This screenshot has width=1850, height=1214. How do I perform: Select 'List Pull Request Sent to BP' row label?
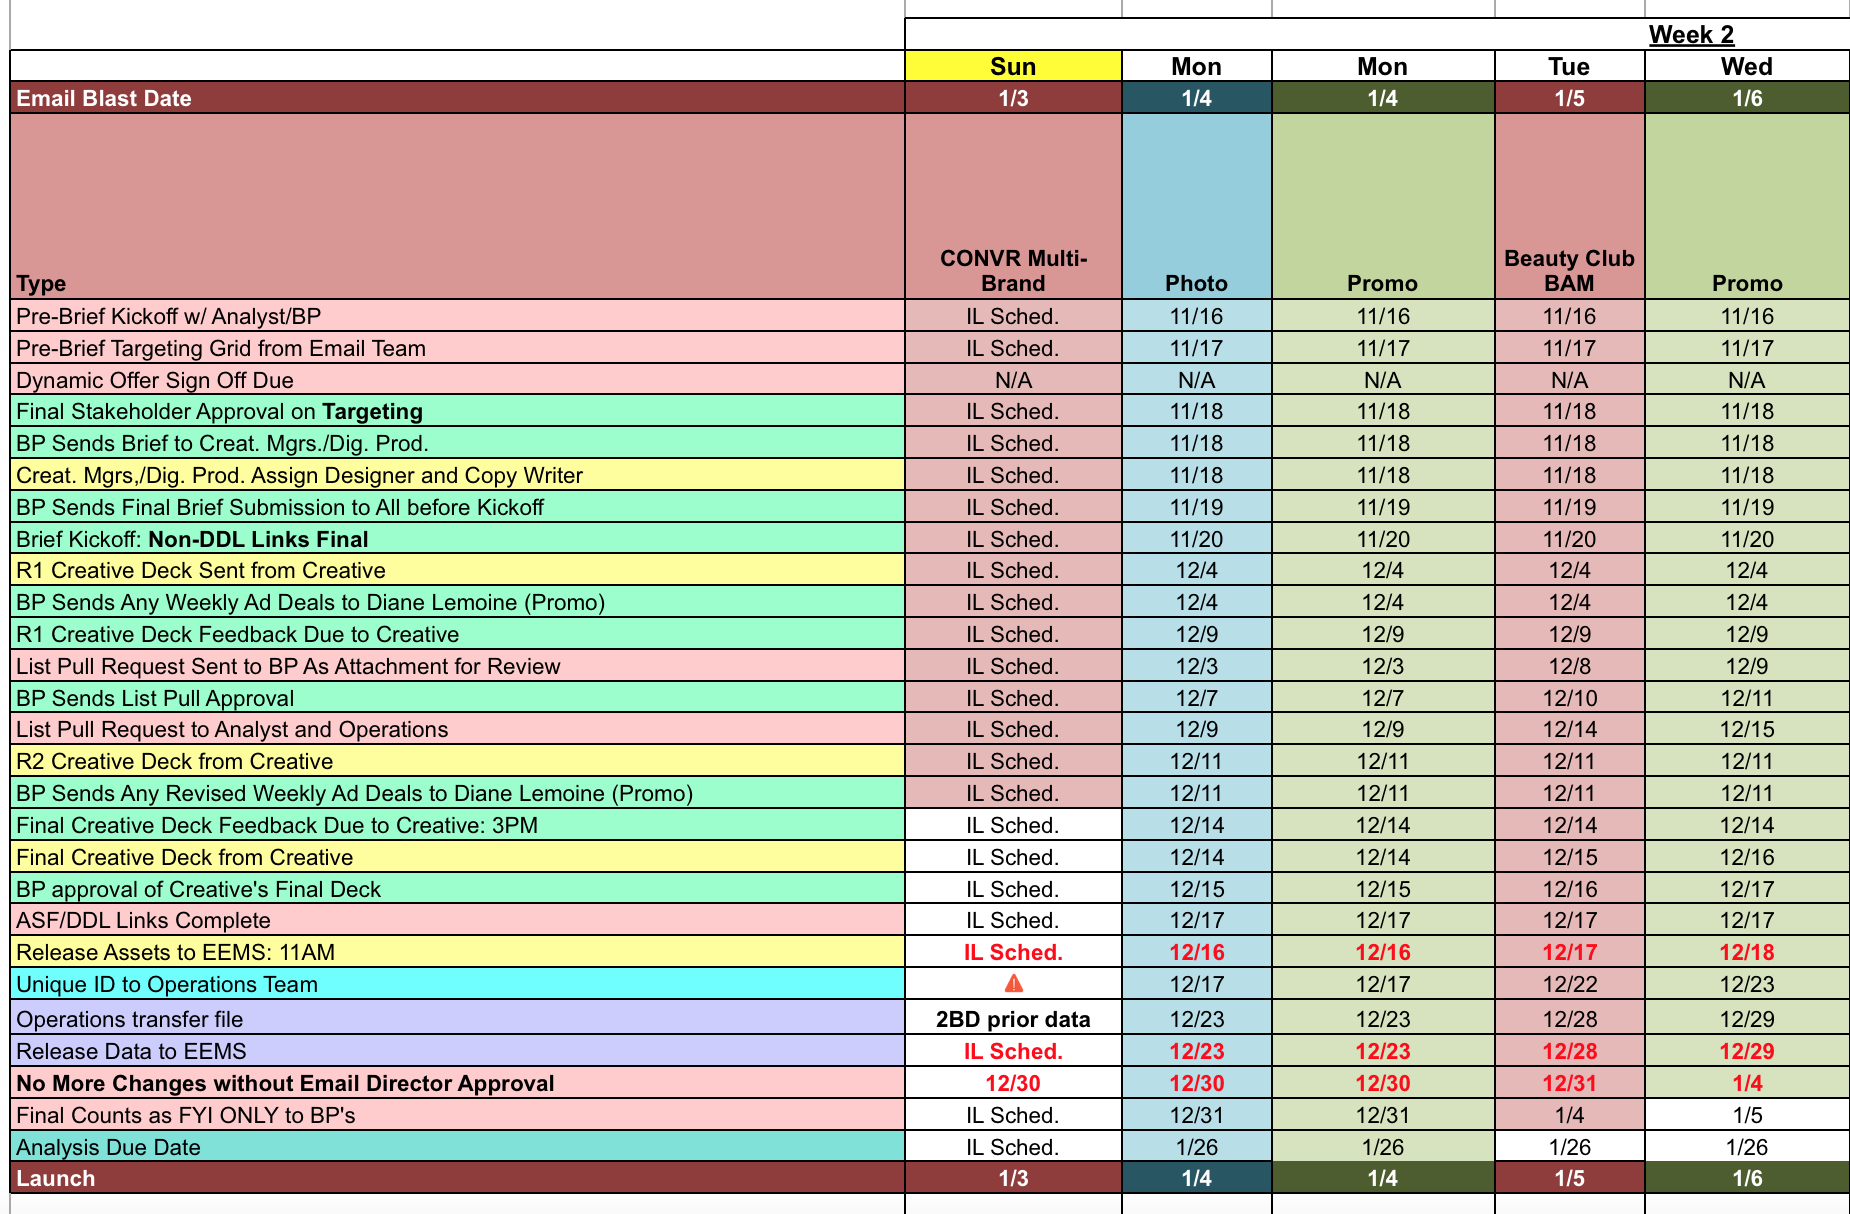coord(457,666)
